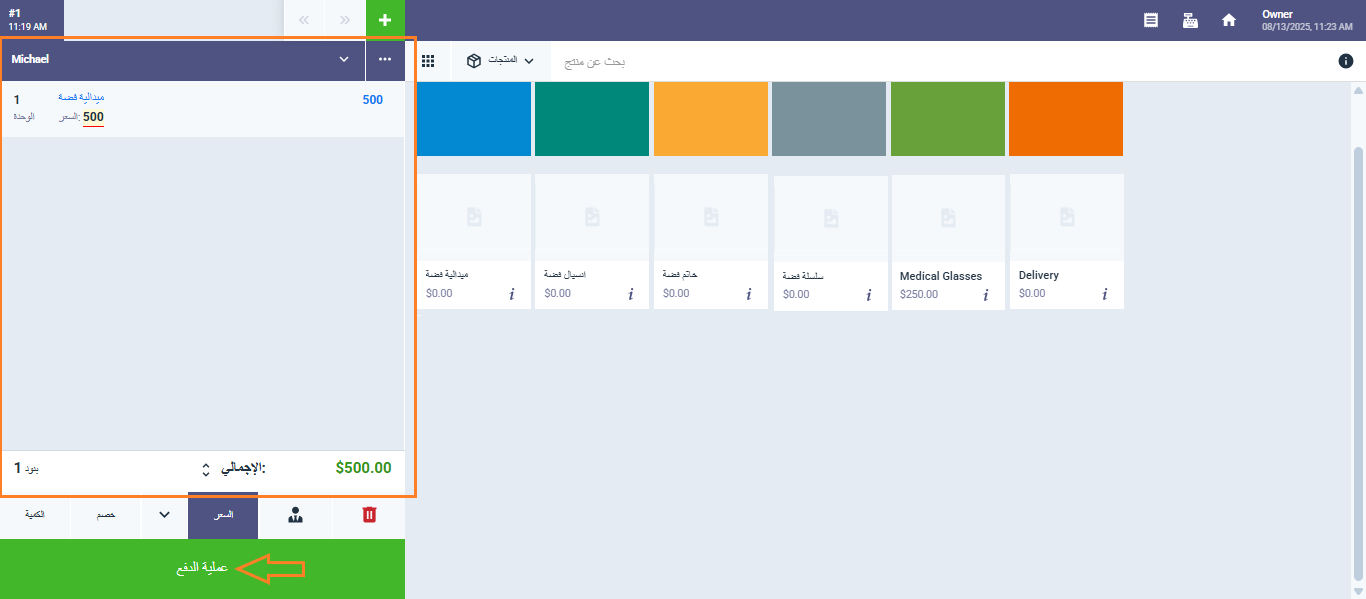Screen dimensions: 1366x599
Task: Click the red trash delete icon
Action: pos(369,515)
